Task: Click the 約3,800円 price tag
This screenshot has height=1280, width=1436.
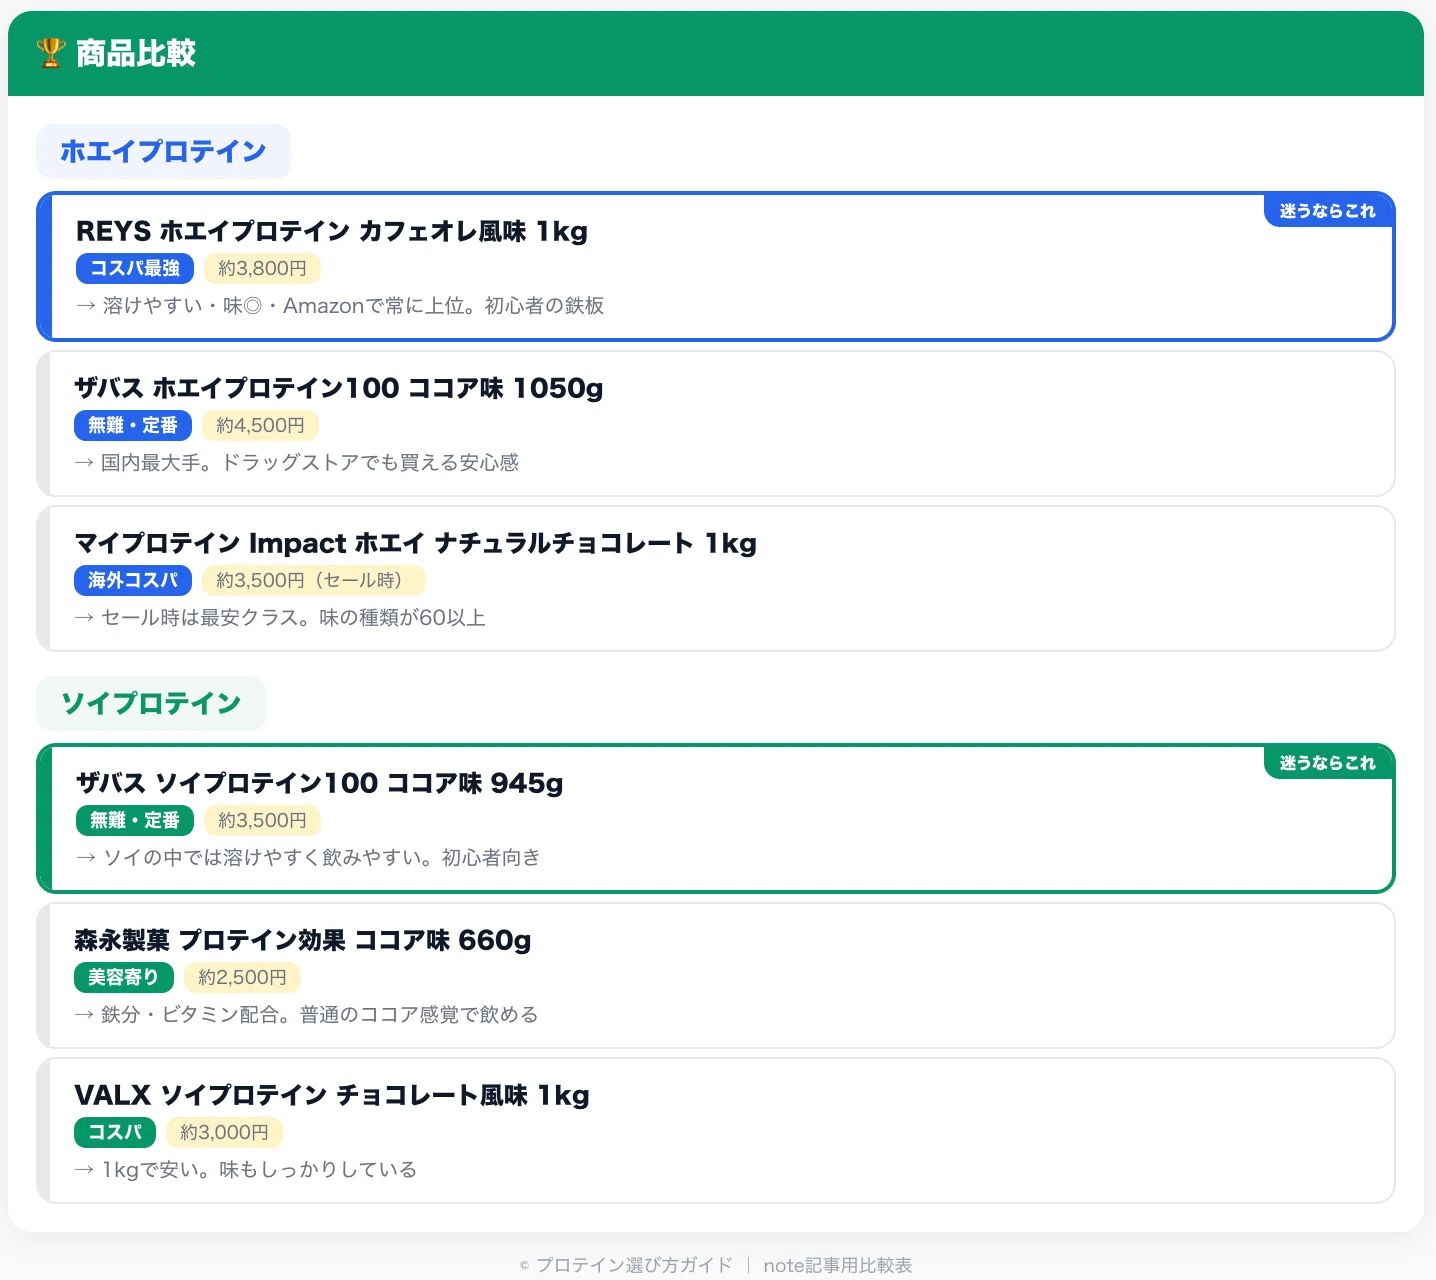Action: [x=262, y=268]
